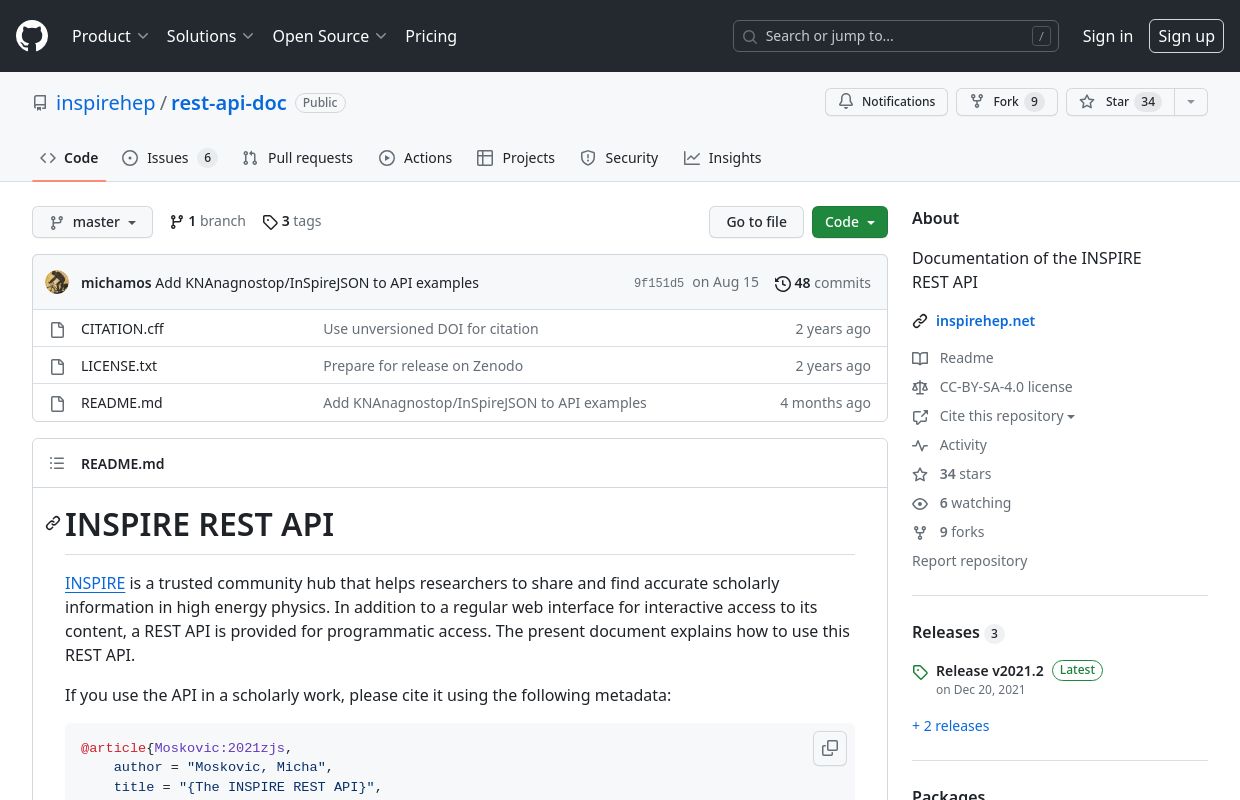Follow the INSPIRE link in the README
The width and height of the screenshot is (1240, 800).
coord(95,583)
